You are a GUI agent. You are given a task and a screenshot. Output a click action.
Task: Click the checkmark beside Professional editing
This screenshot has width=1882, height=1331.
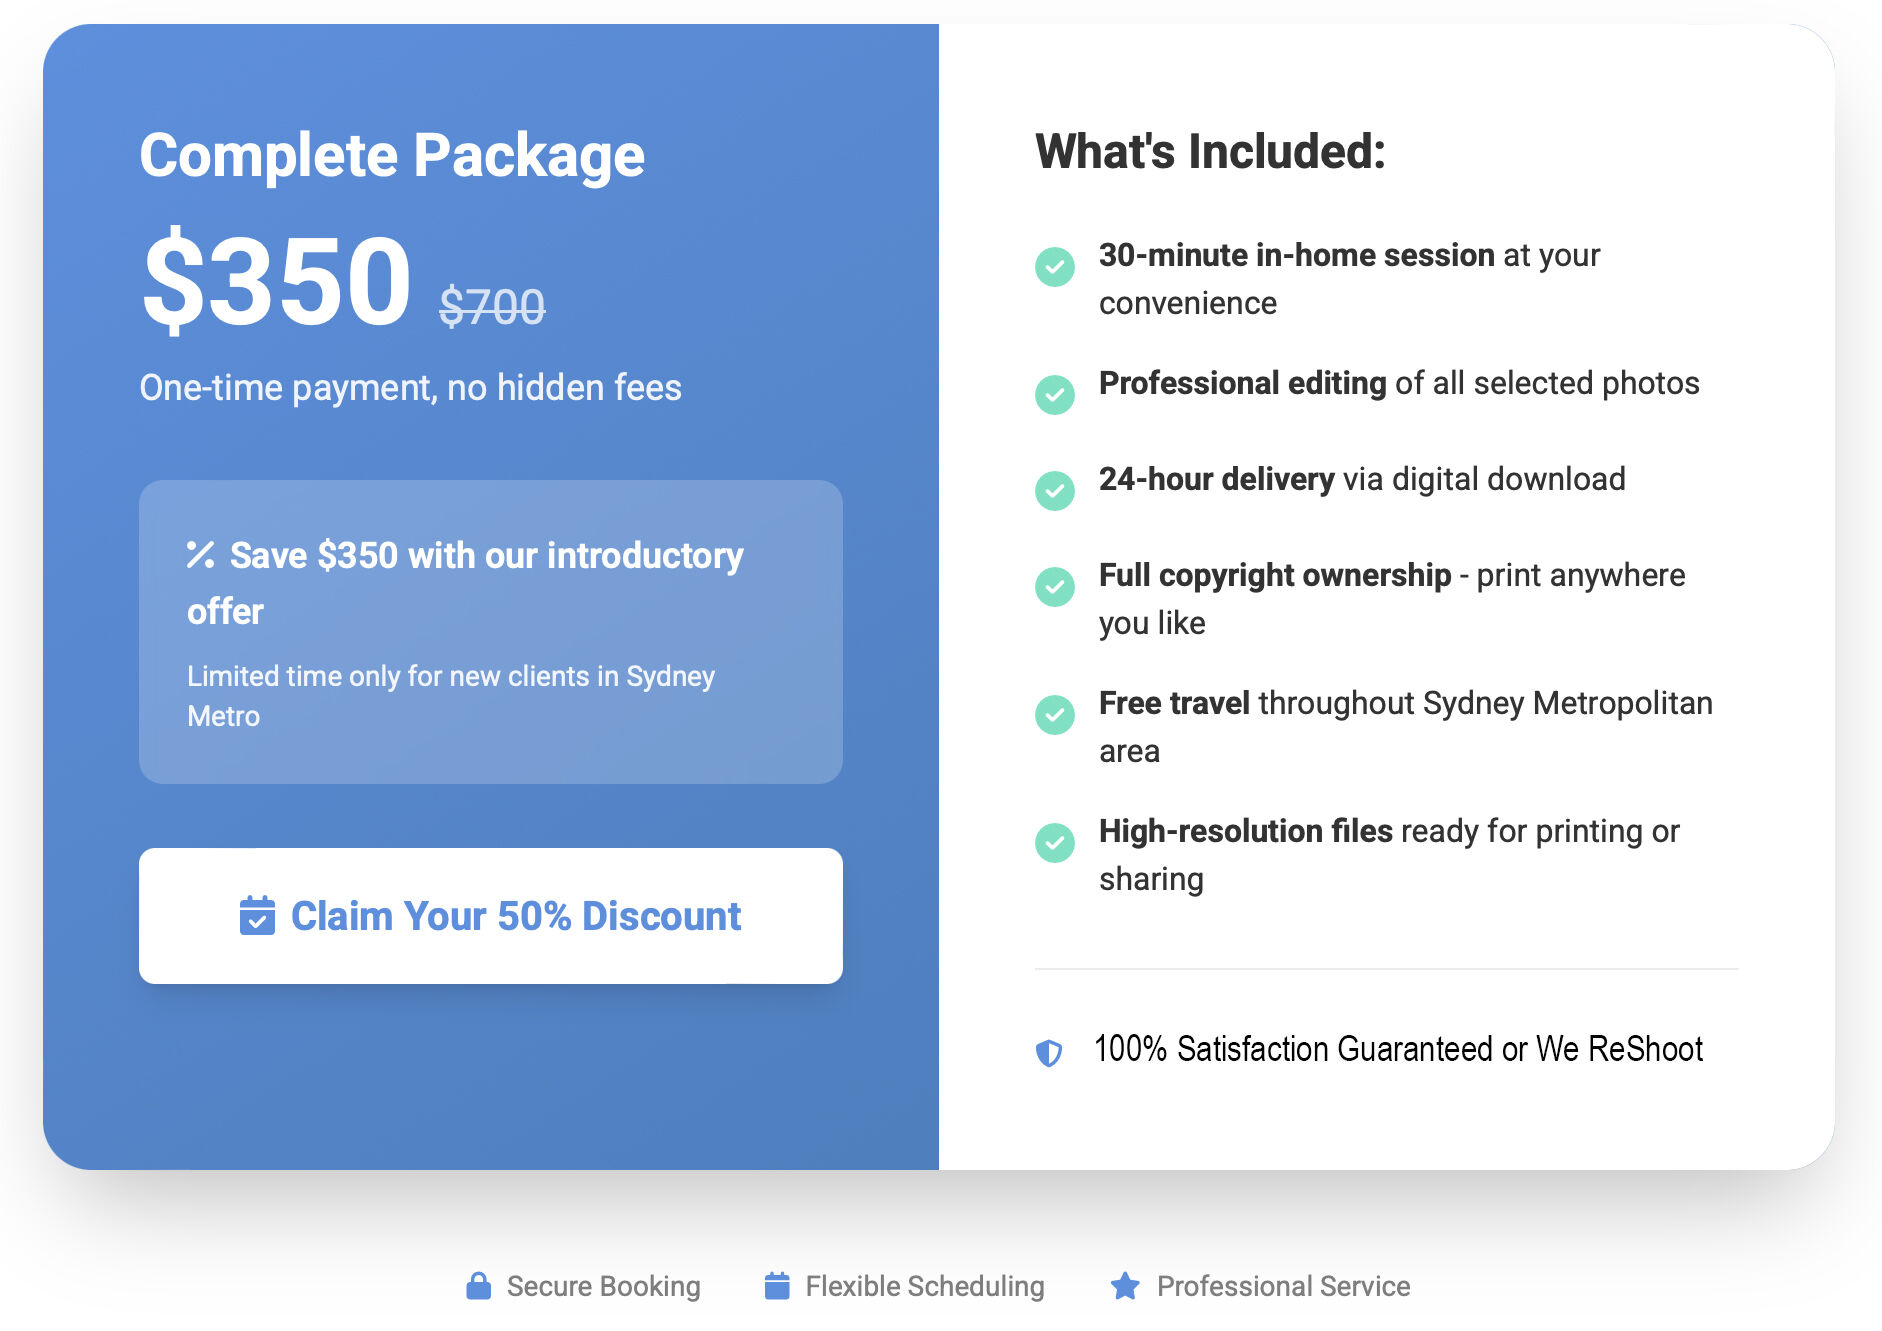click(1054, 395)
